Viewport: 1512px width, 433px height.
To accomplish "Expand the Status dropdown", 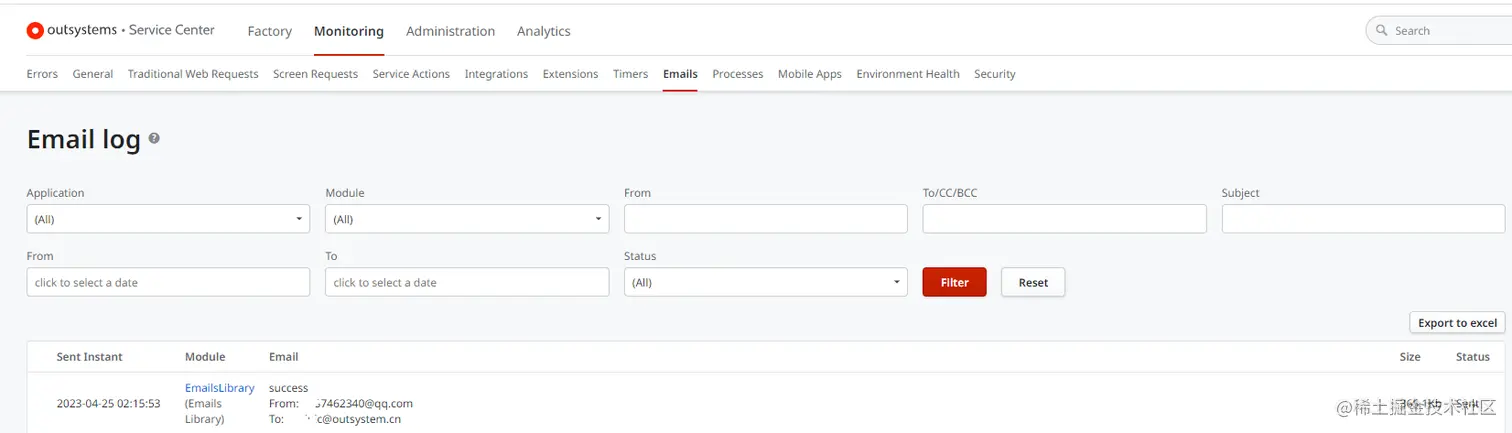I will click(765, 282).
